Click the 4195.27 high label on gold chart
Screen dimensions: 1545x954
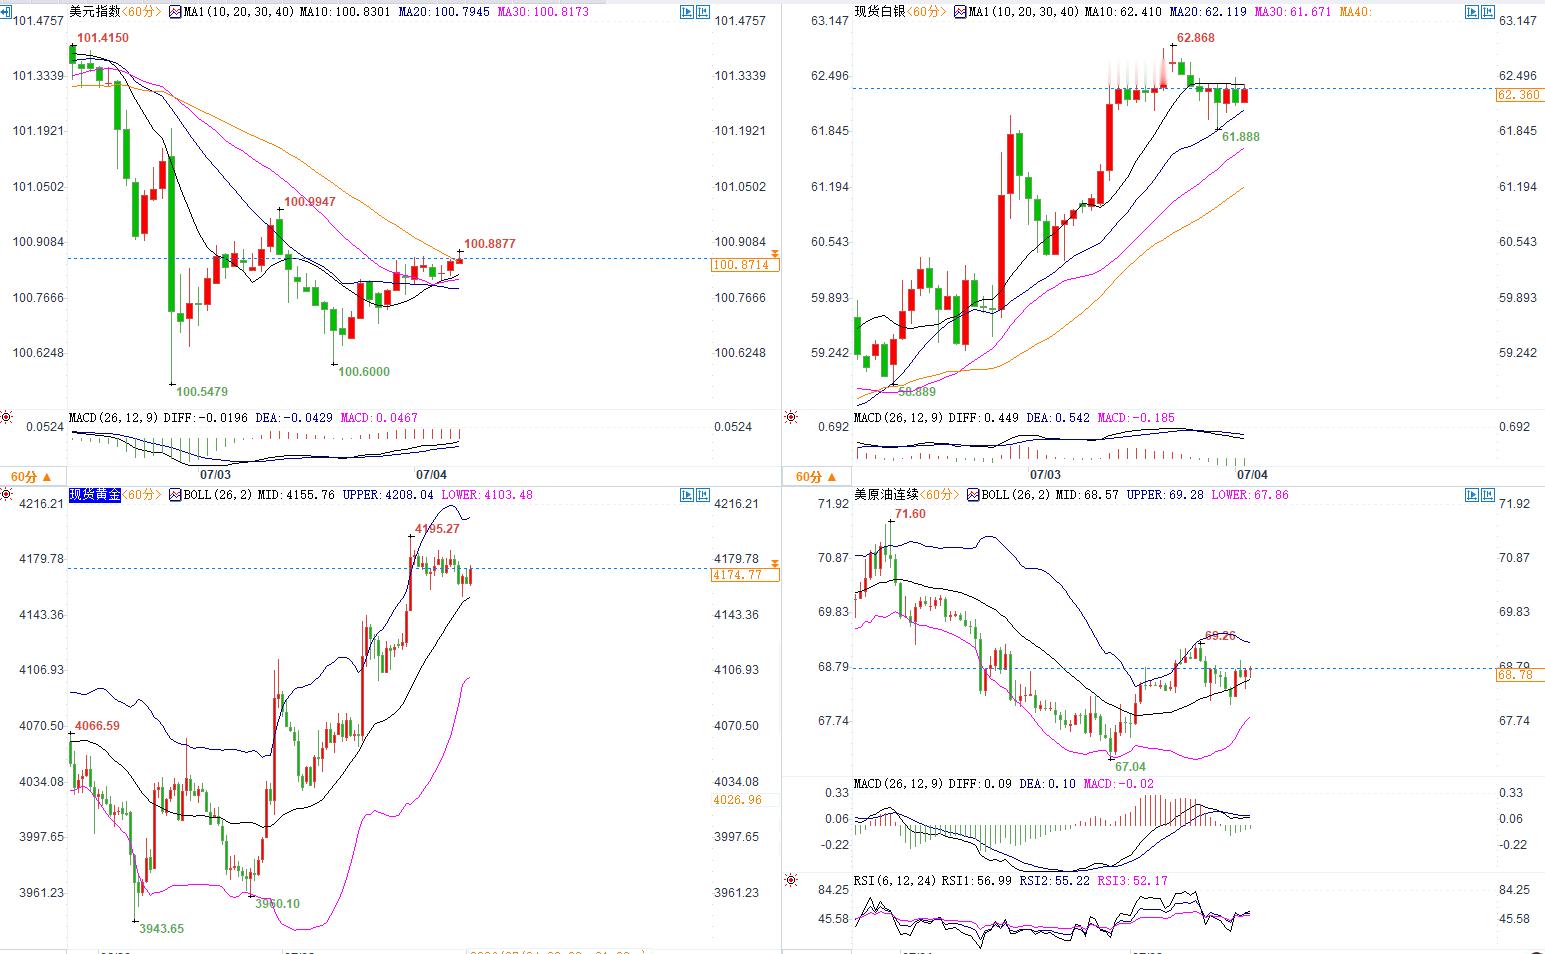point(437,529)
